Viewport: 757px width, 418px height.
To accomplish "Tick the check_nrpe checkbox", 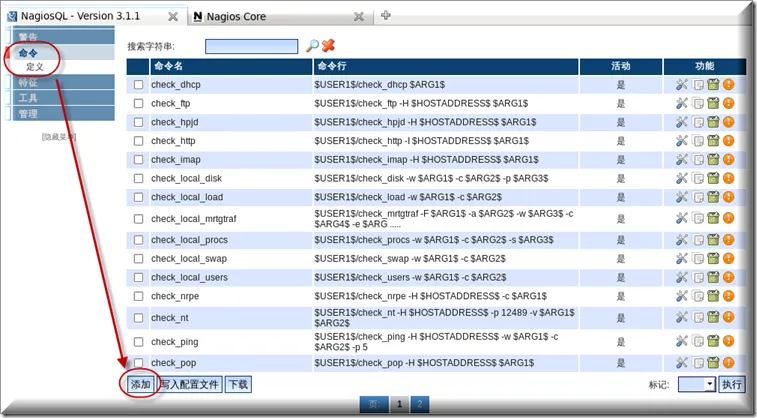I will tap(139, 296).
